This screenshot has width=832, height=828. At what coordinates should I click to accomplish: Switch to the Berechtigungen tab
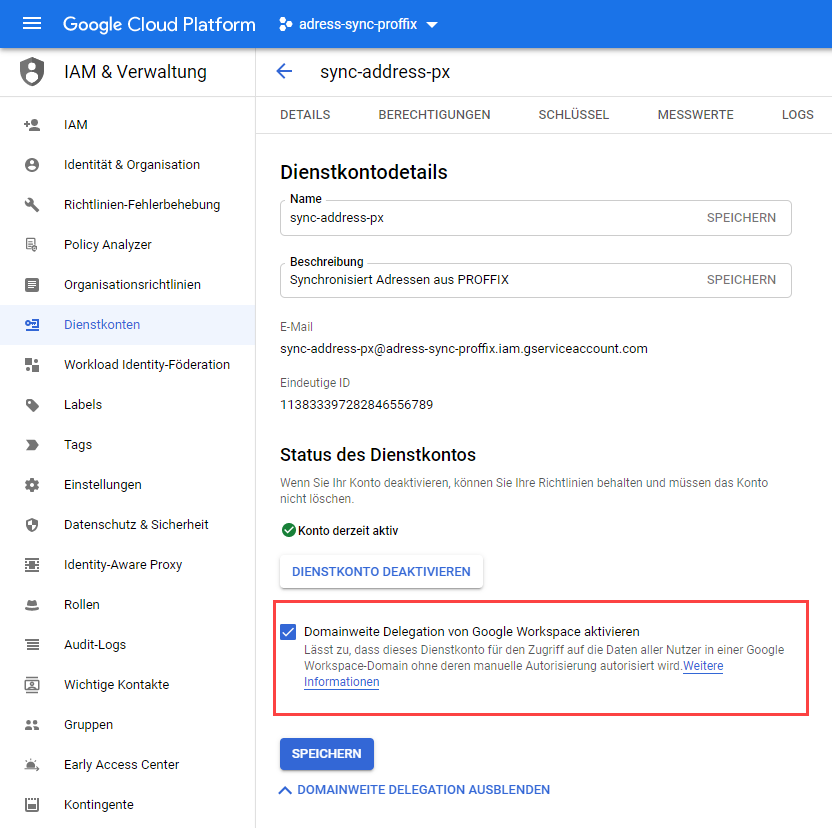434,115
